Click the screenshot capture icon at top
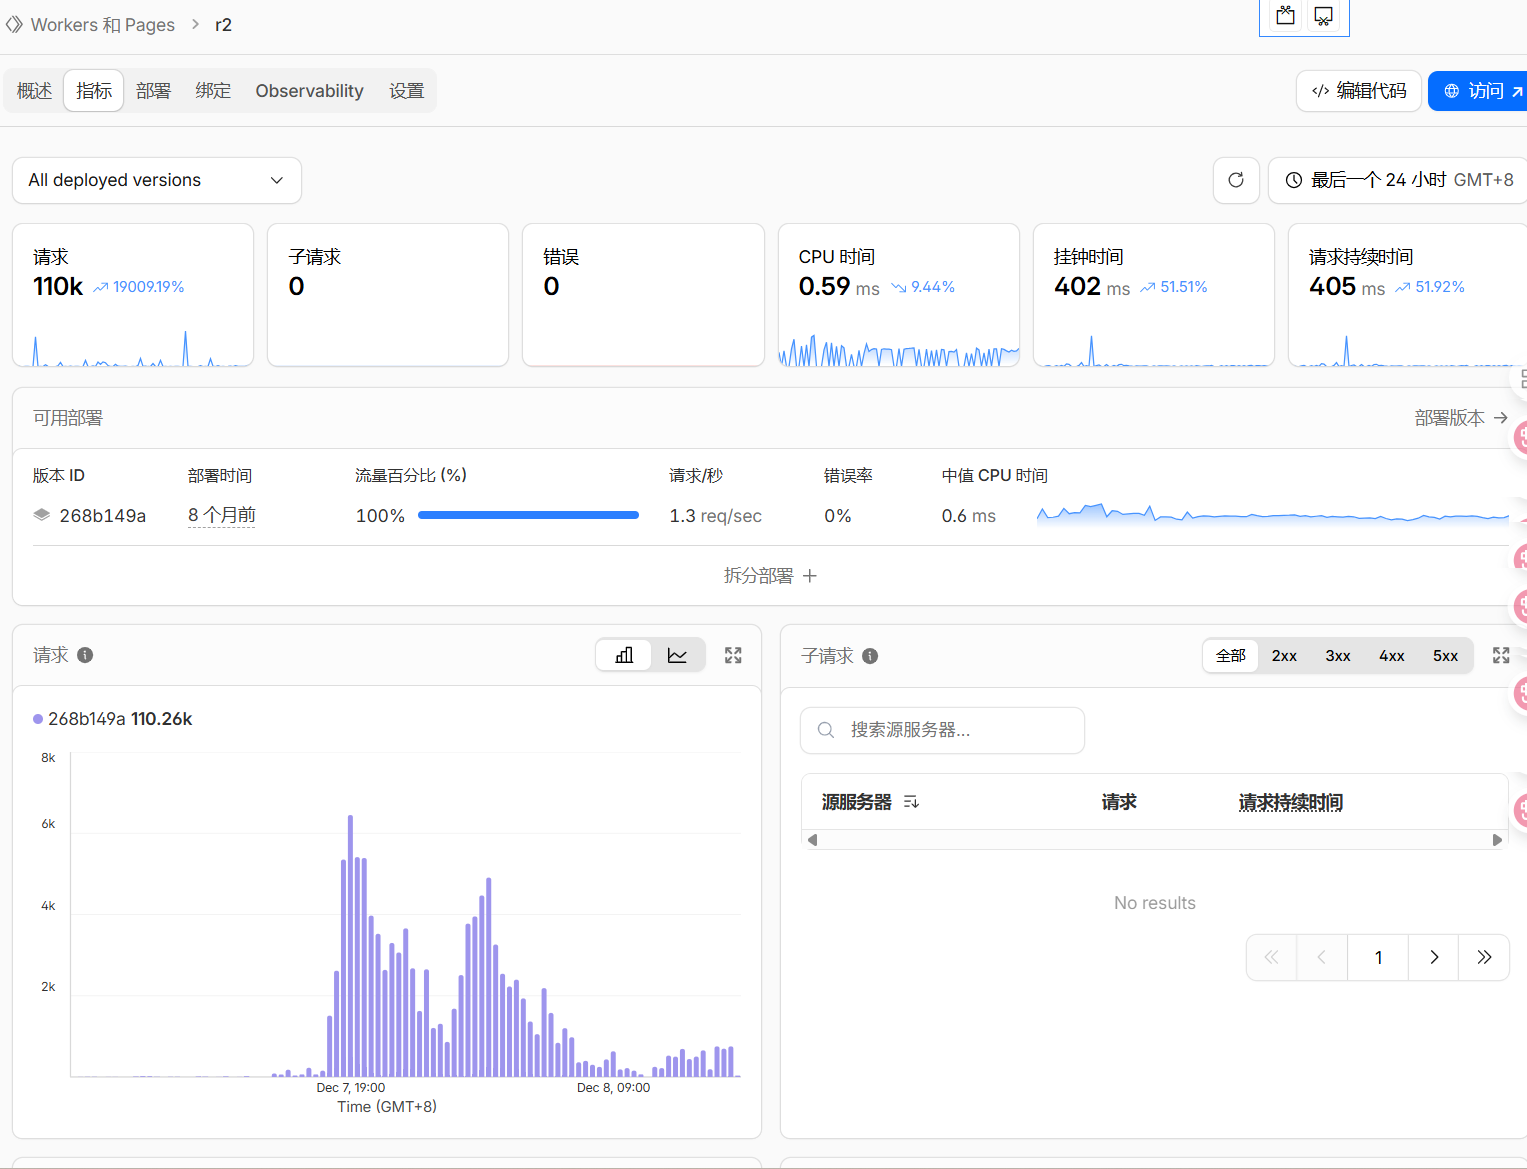 point(1285,15)
